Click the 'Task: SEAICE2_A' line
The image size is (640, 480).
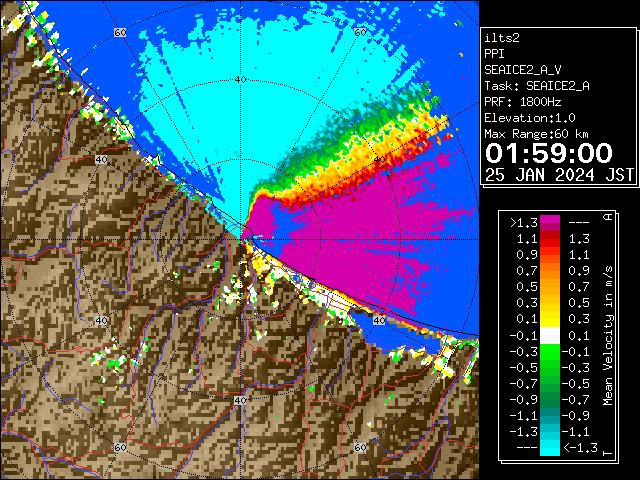(537, 86)
